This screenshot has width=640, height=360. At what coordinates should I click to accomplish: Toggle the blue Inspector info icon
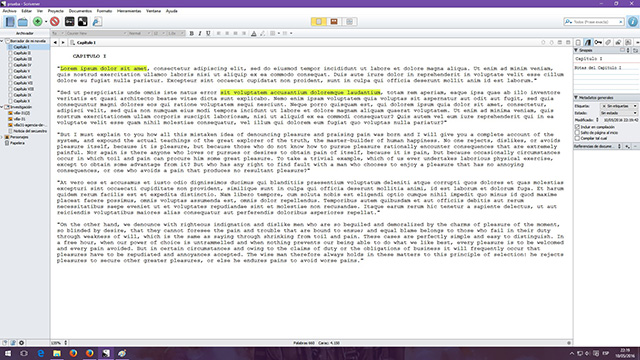(633, 22)
